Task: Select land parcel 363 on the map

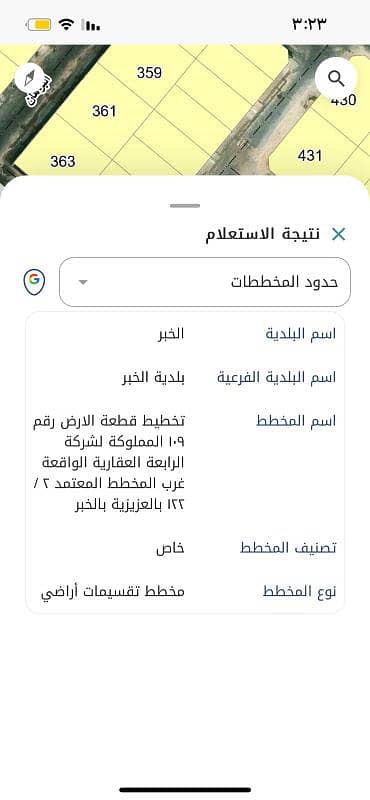Action: [x=63, y=161]
